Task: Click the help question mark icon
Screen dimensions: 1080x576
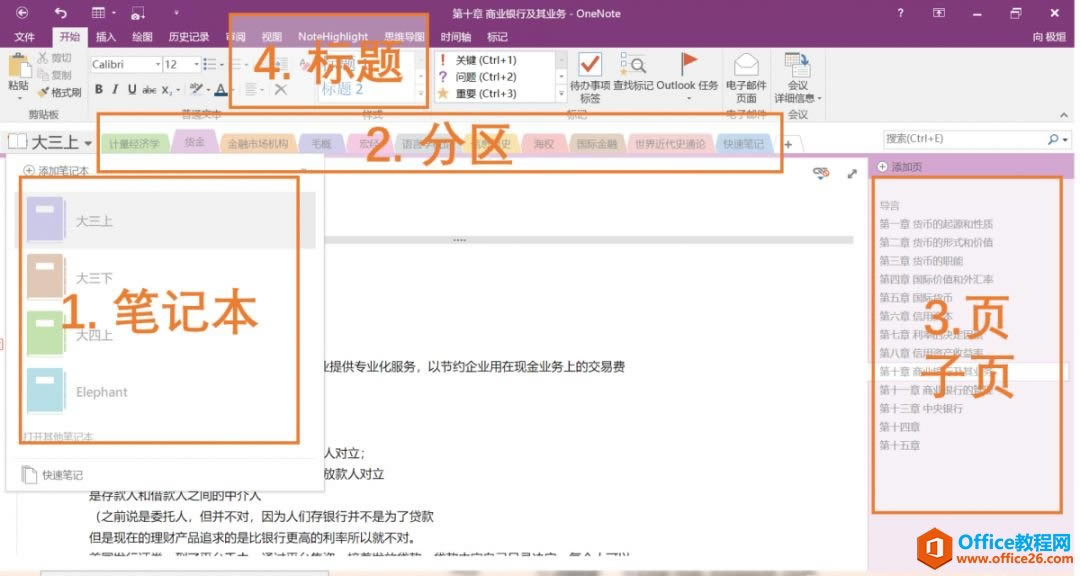Action: 900,13
